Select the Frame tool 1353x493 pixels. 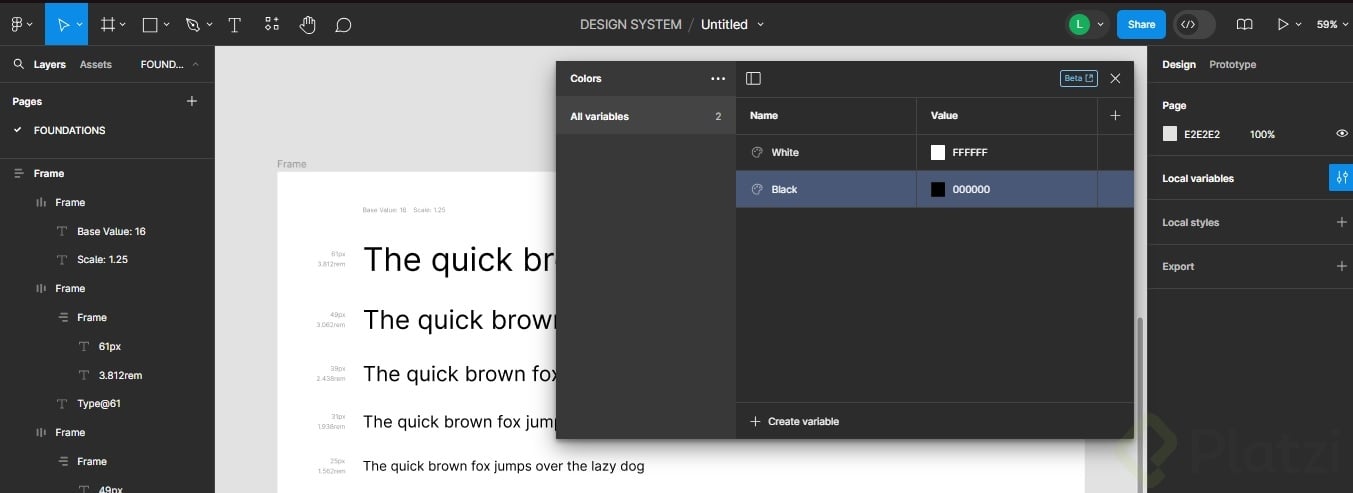coord(108,24)
